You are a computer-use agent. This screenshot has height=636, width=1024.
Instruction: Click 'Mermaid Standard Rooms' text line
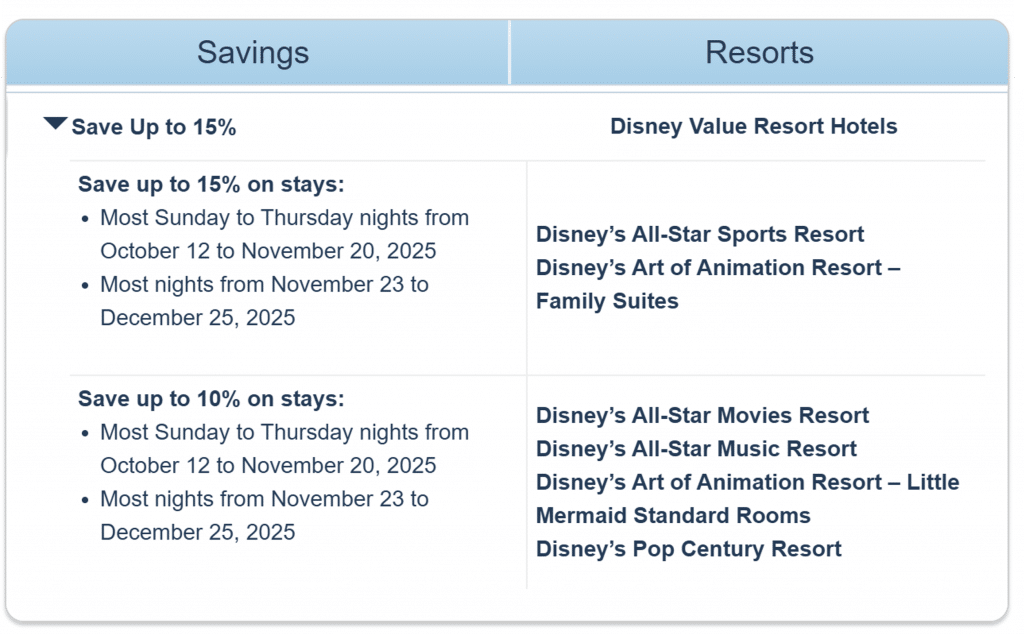click(673, 515)
